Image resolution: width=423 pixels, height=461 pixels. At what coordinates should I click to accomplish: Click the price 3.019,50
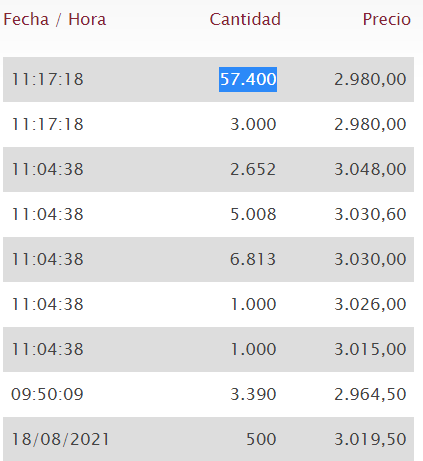(370, 439)
